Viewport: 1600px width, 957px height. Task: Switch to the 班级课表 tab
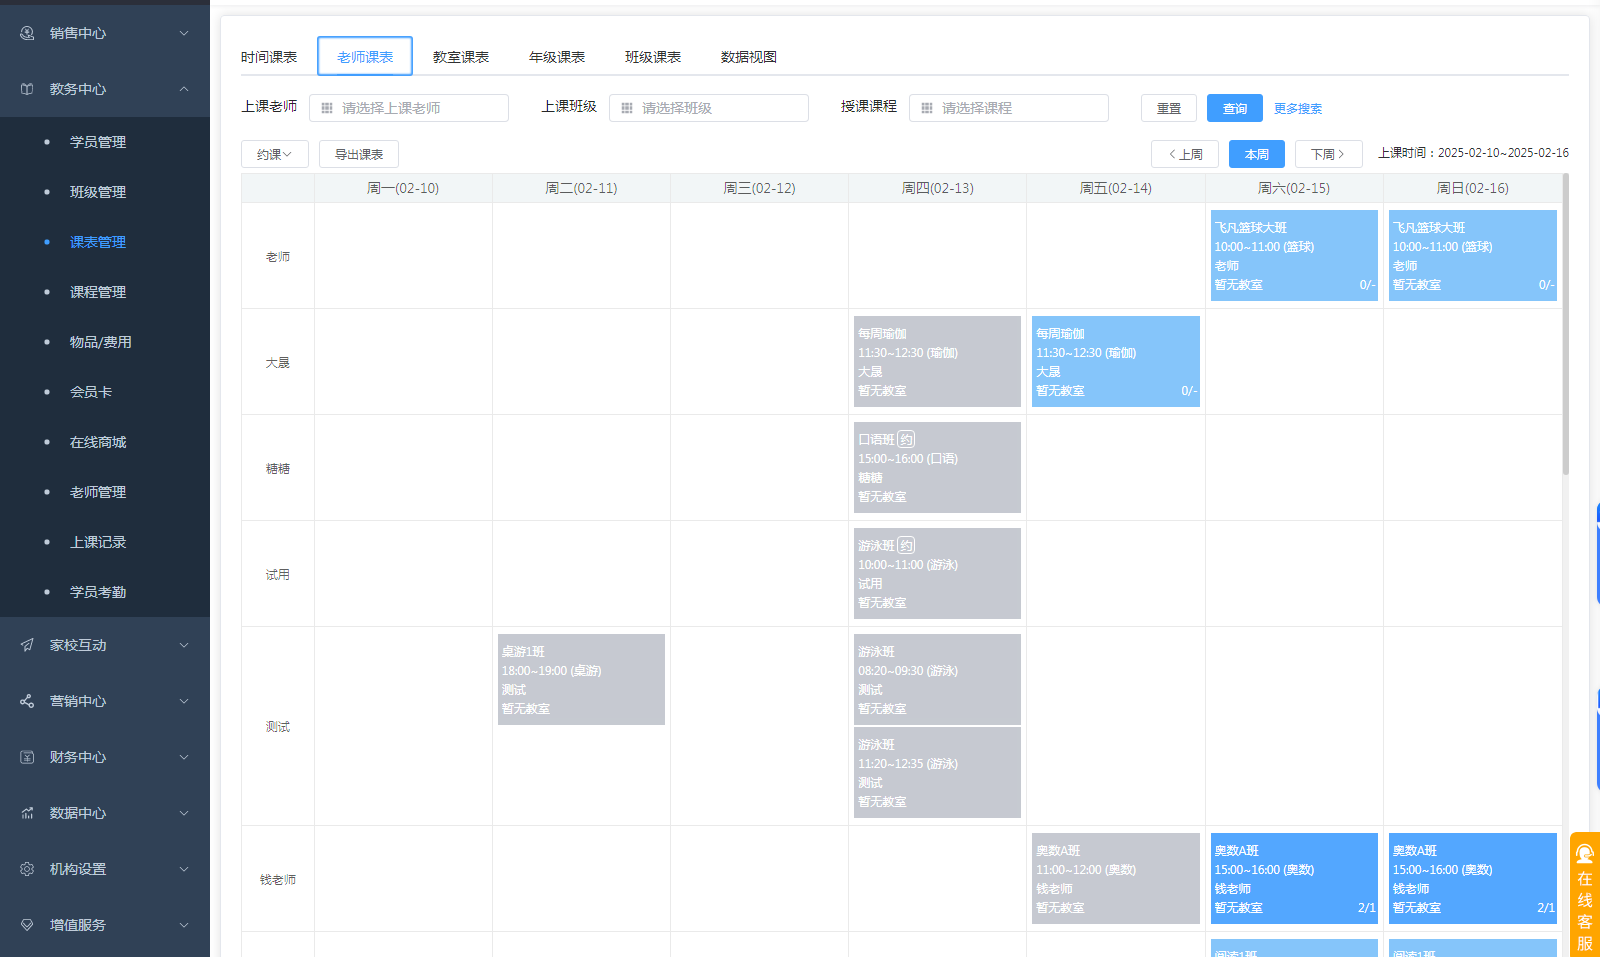[653, 57]
